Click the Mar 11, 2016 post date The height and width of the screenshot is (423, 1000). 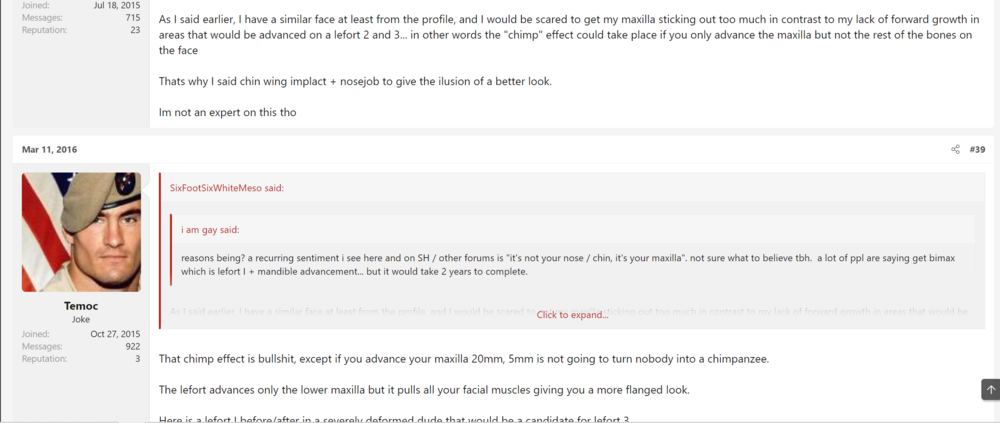point(49,149)
